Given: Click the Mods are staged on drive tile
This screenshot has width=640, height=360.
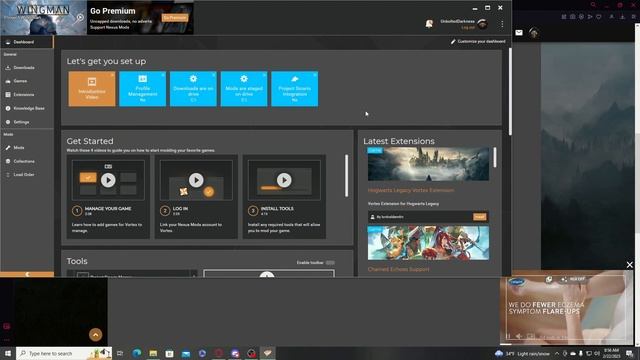Looking at the screenshot, I should coord(244,89).
